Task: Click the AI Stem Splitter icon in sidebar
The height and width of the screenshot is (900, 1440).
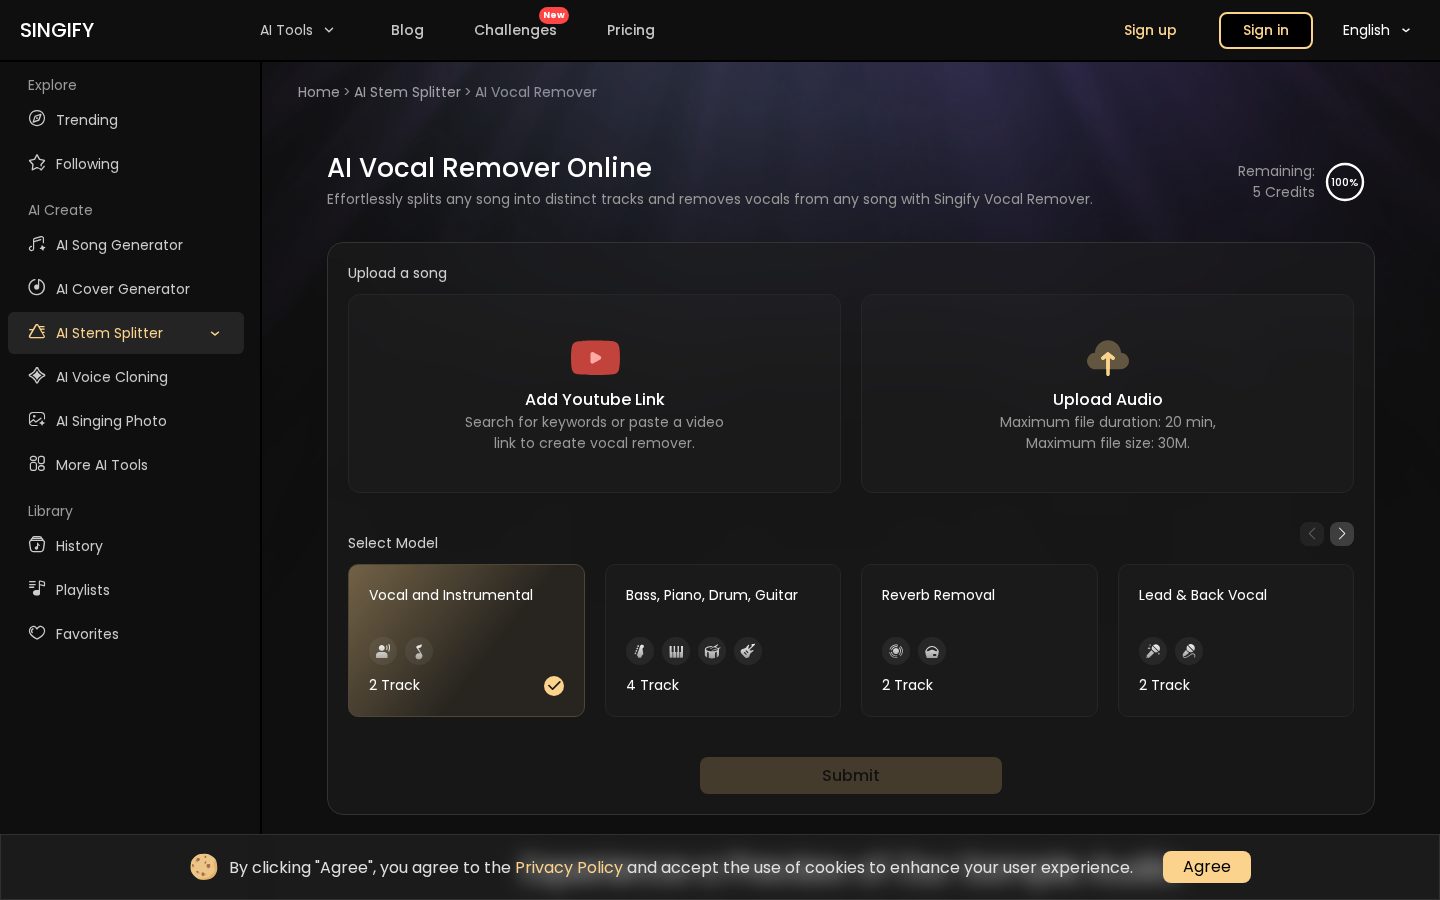Action: click(37, 332)
